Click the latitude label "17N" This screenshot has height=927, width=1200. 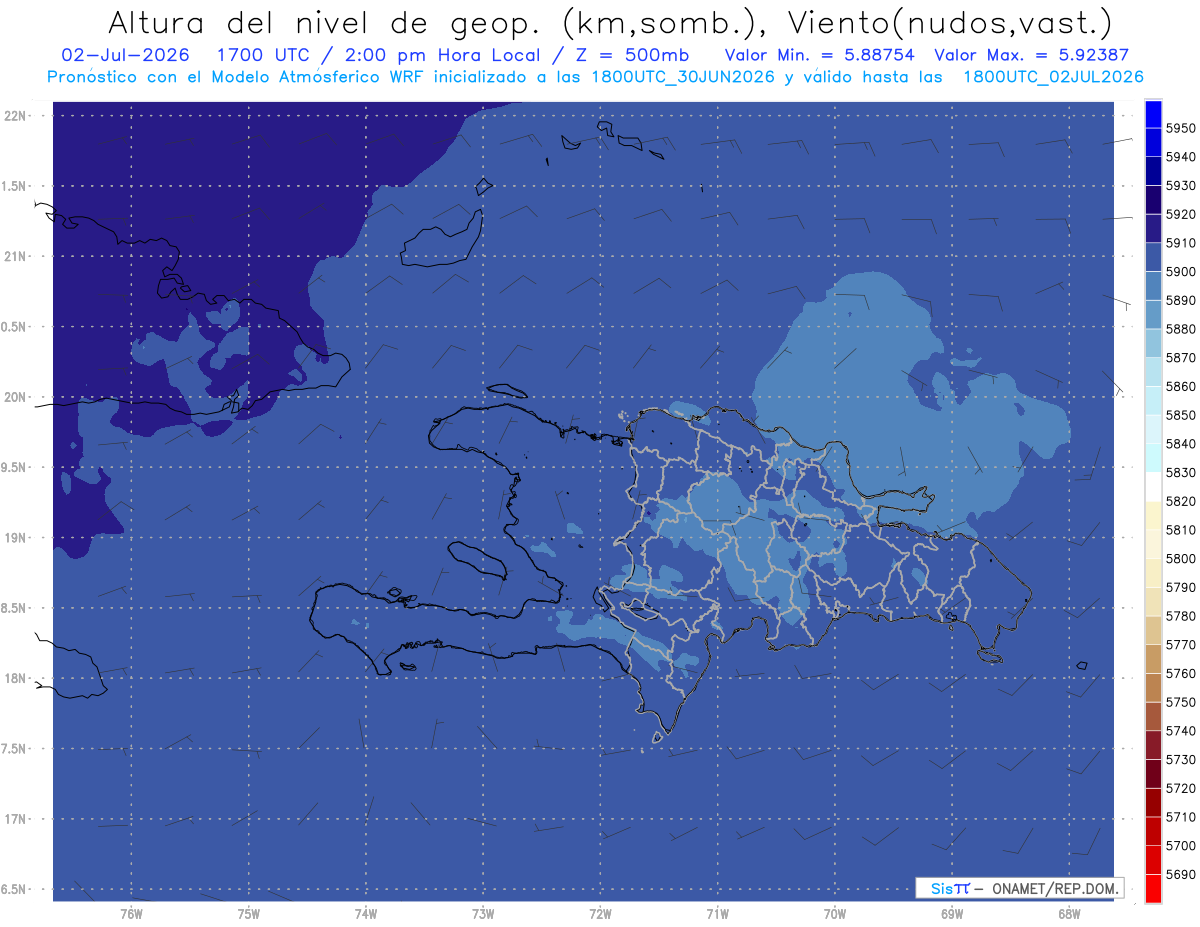pos(16,819)
